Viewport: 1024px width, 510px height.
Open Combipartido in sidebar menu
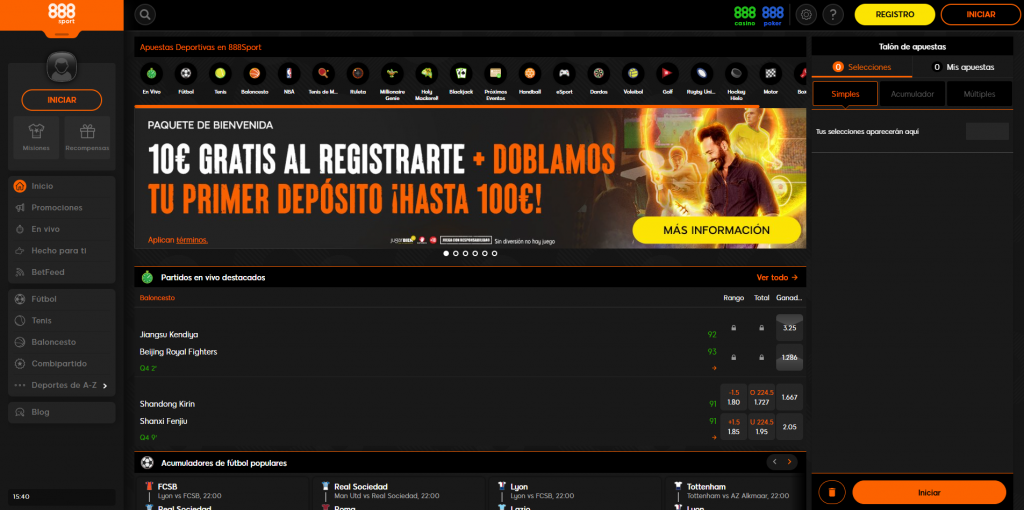click(62, 364)
